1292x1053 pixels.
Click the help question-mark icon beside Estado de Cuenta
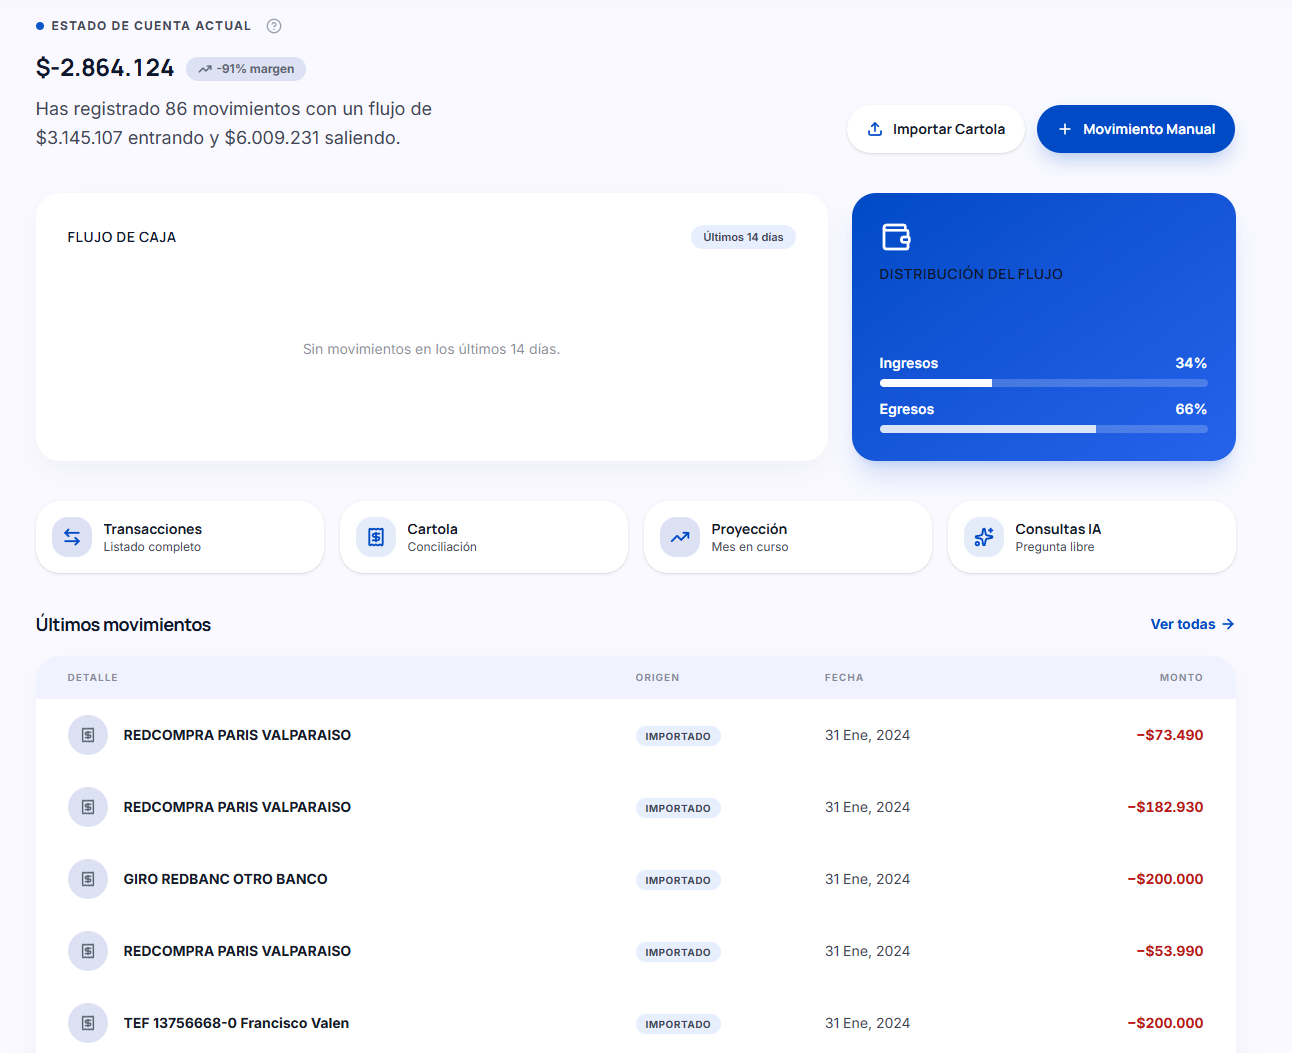click(x=274, y=26)
